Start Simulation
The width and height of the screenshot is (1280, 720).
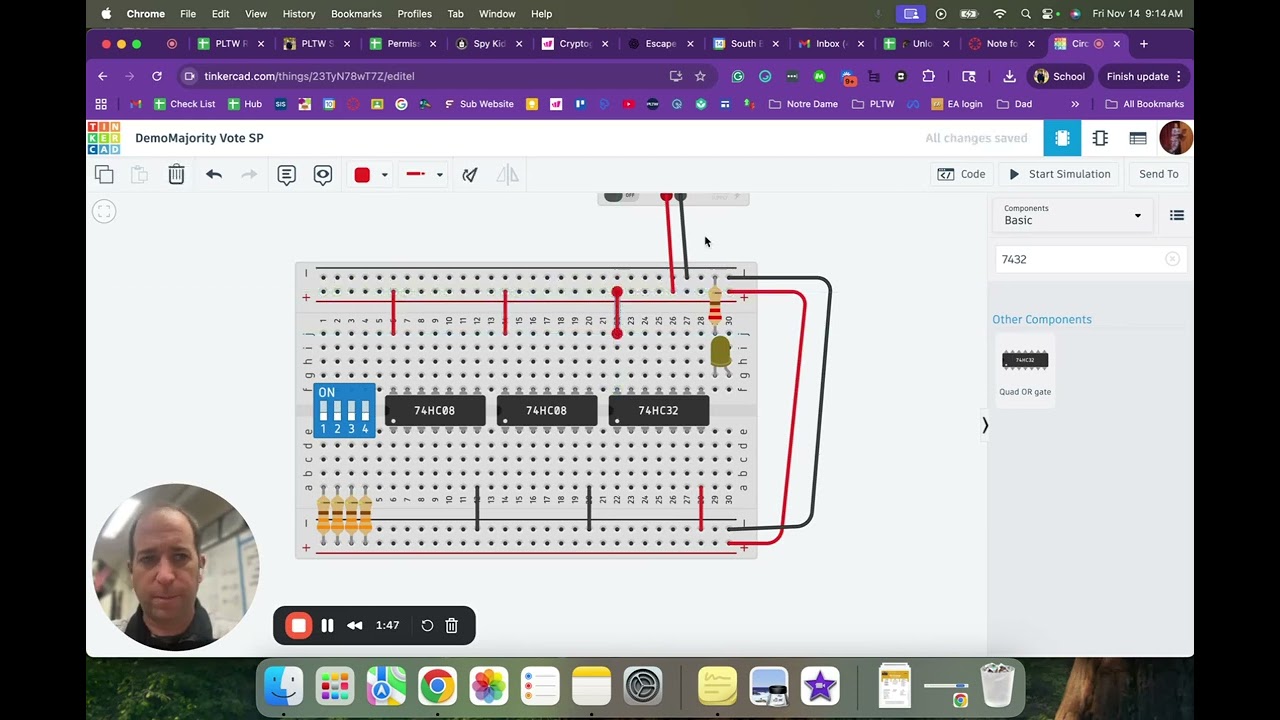coord(1059,174)
